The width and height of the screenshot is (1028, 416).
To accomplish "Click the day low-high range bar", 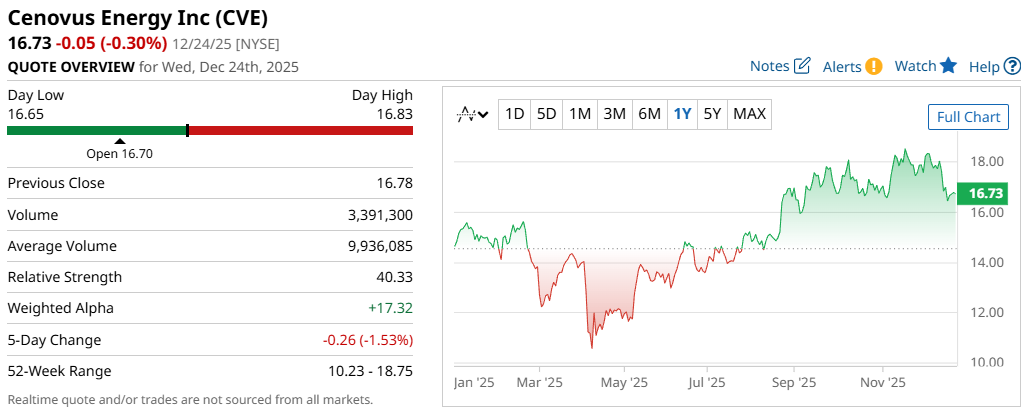I will 210,130.
